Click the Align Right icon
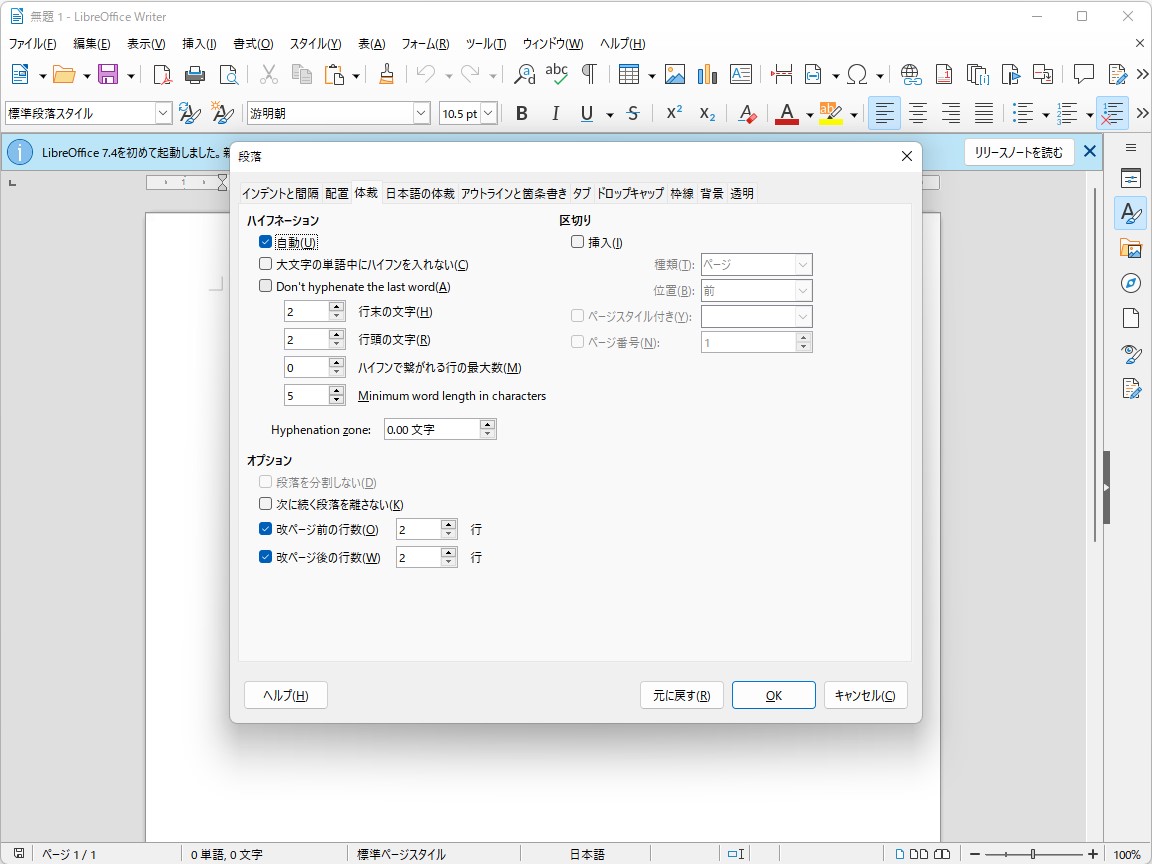 [951, 113]
